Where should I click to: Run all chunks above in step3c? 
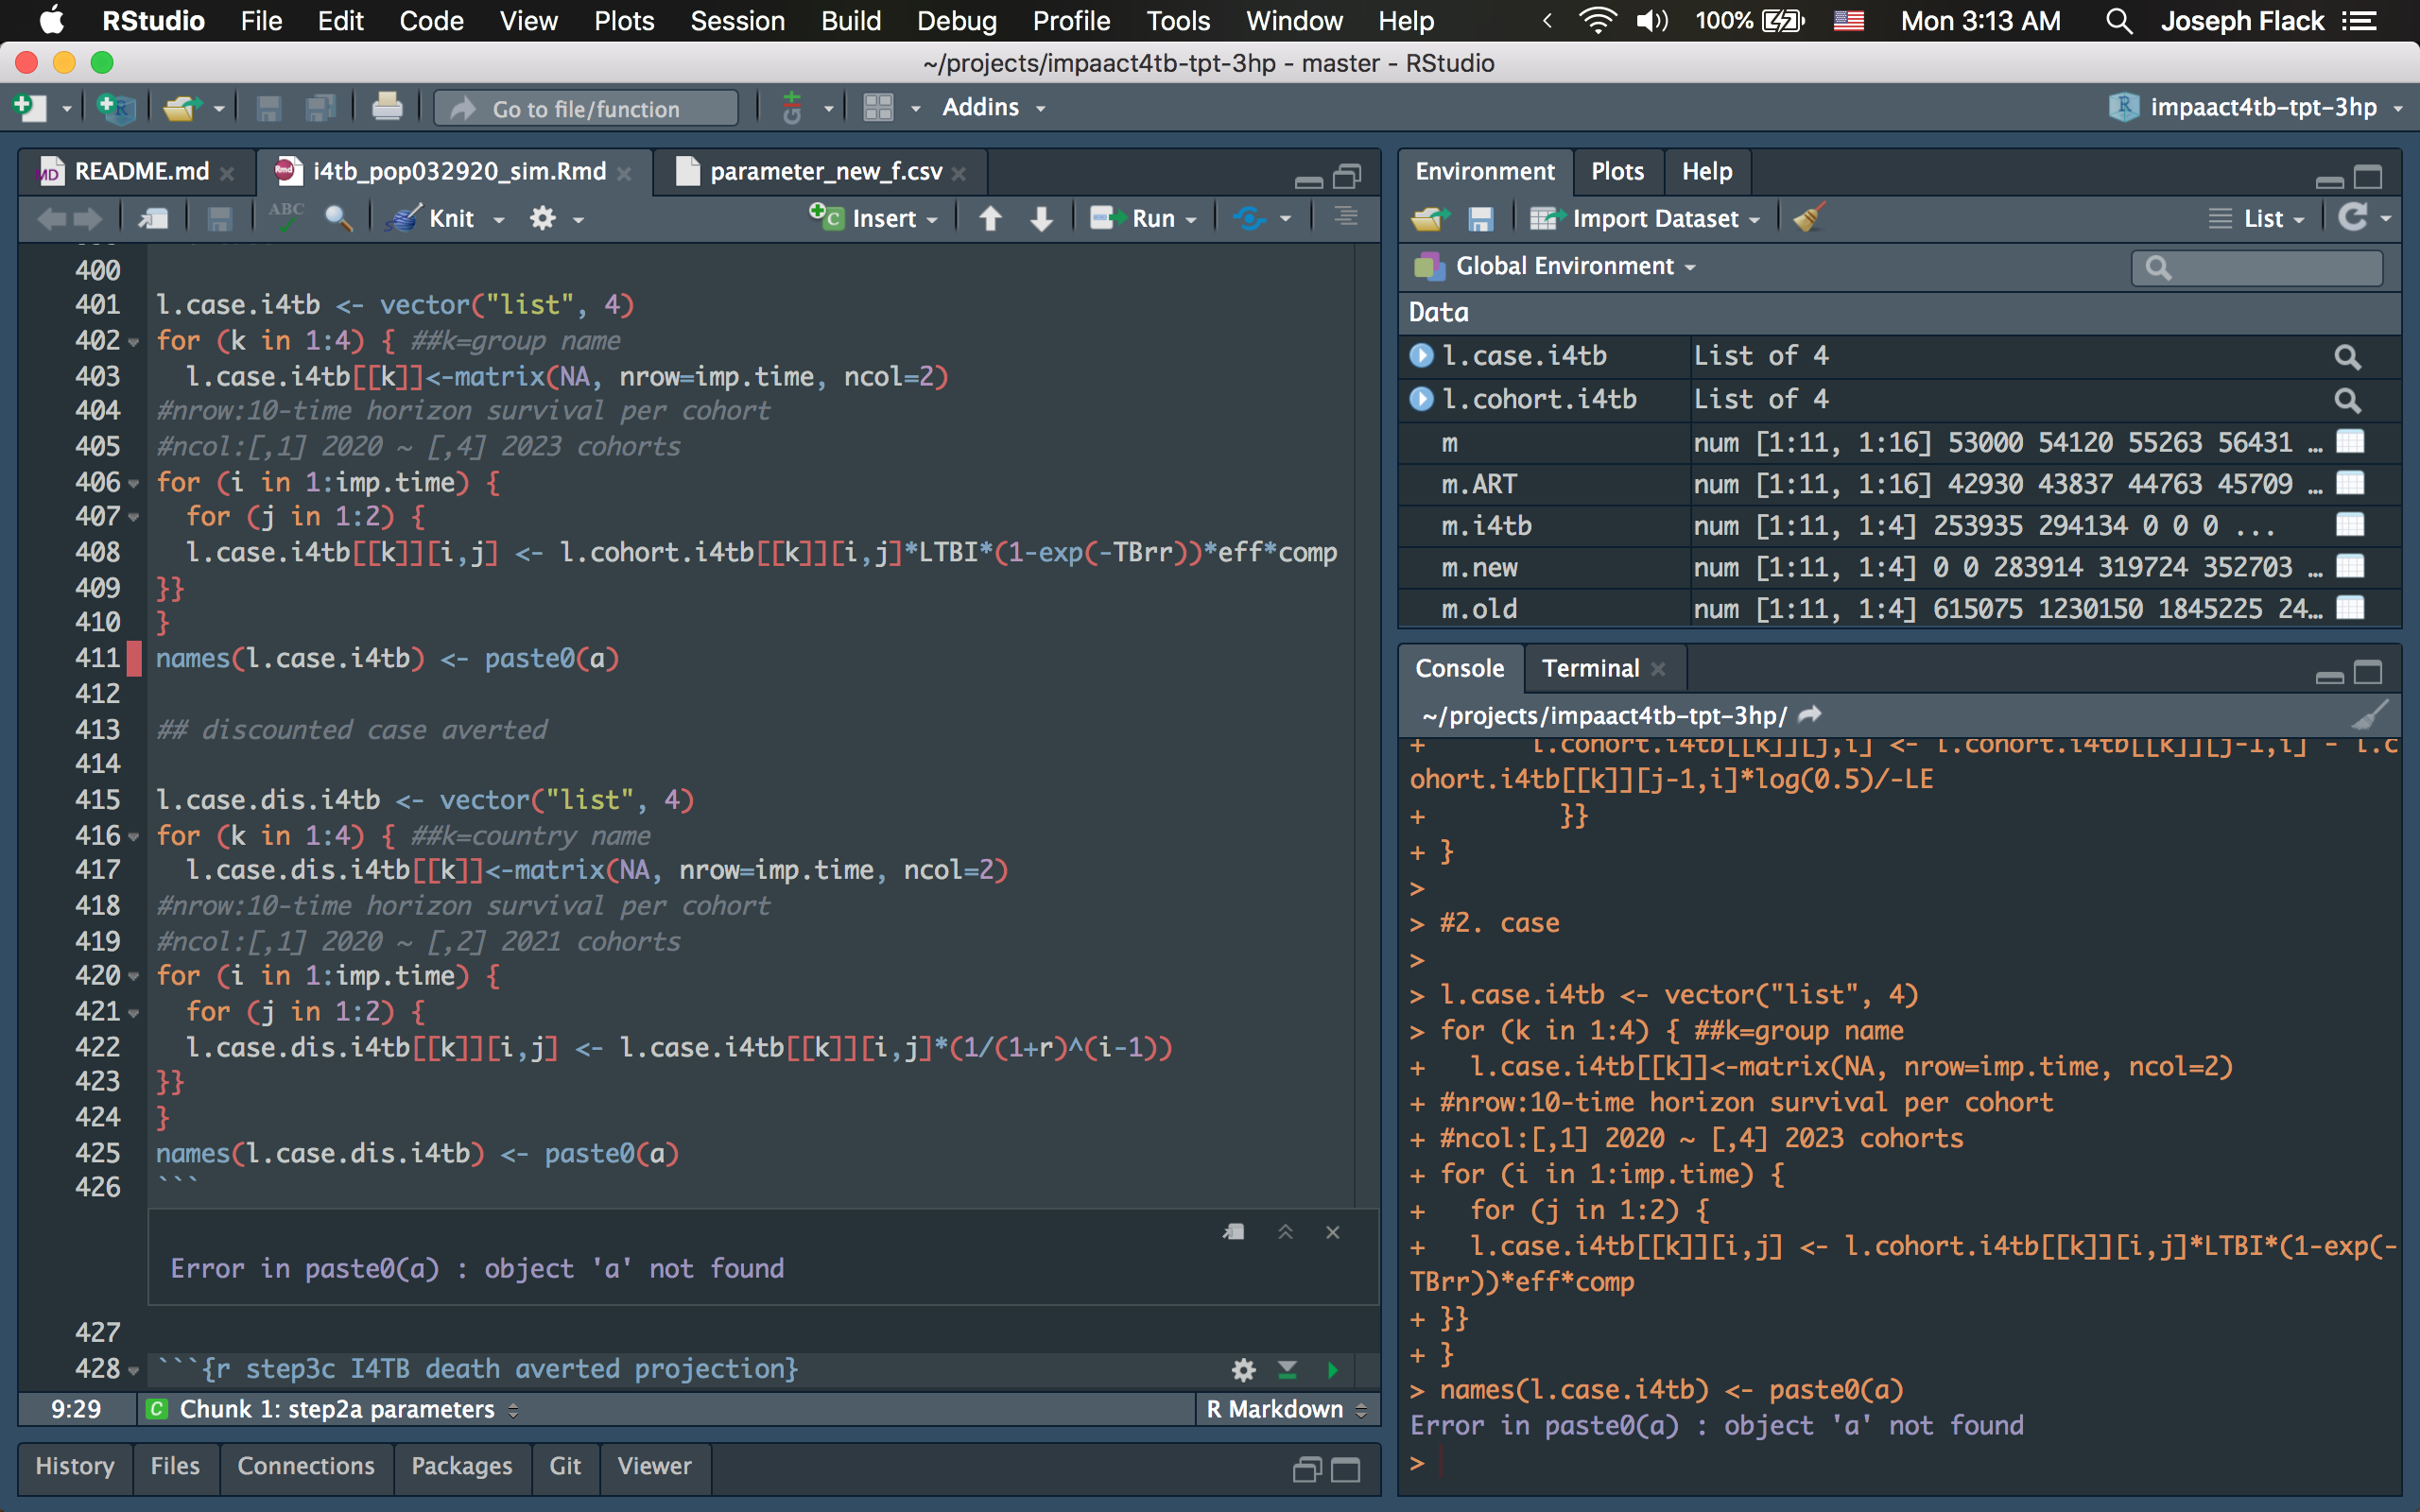1287,1369
